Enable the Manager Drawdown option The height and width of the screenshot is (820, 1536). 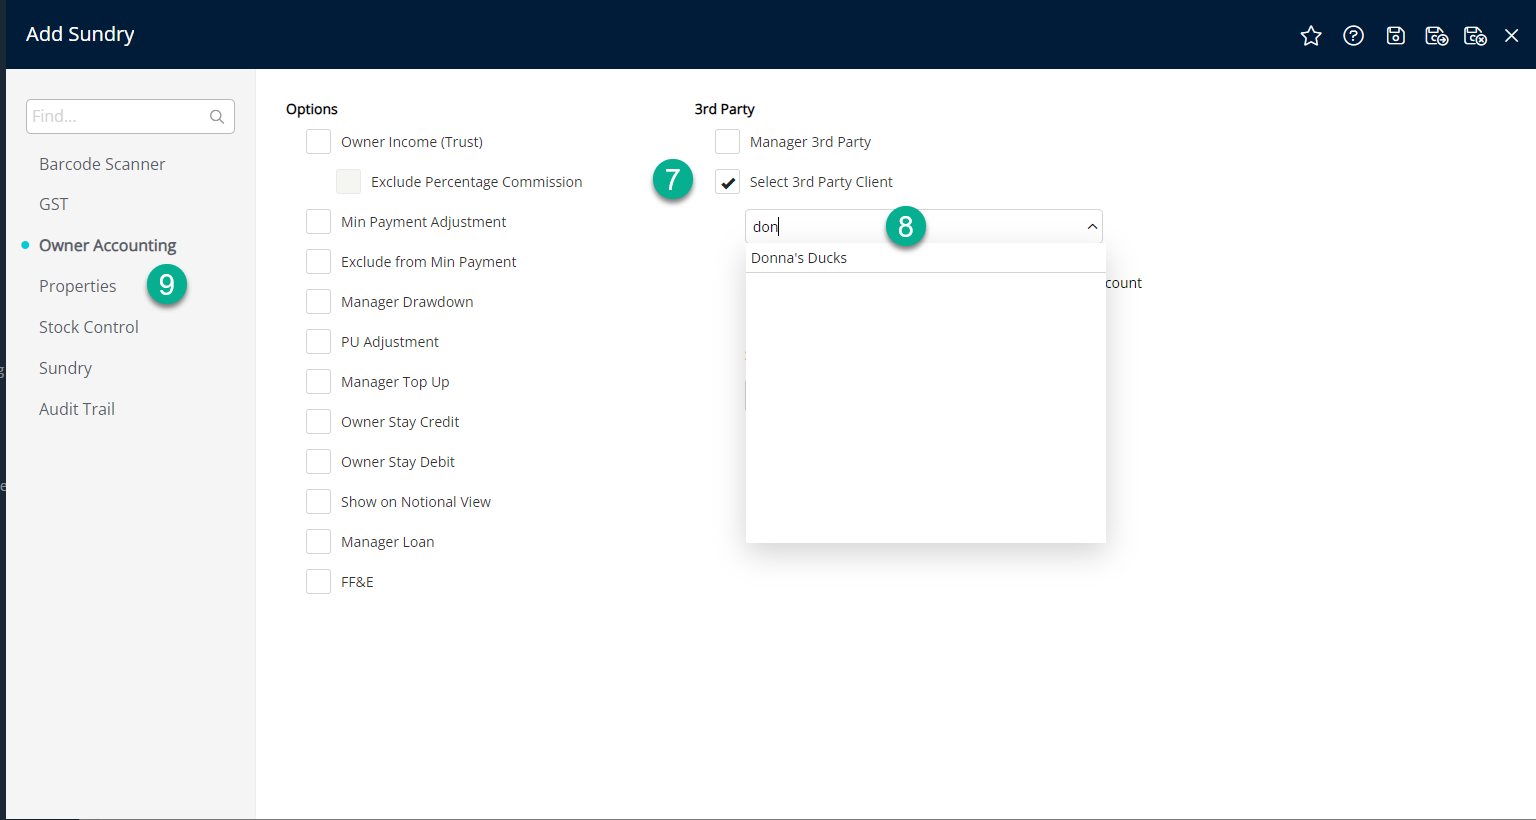point(319,302)
